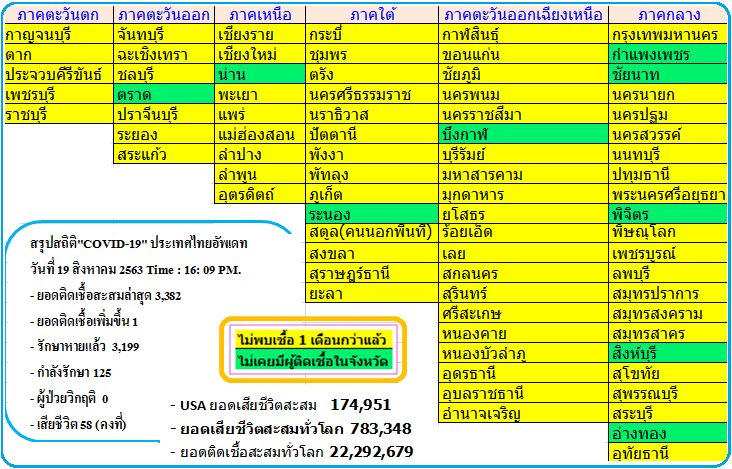Select the นครราชสีมา cell
The height and width of the screenshot is (469, 732).
pyautogui.click(x=523, y=114)
